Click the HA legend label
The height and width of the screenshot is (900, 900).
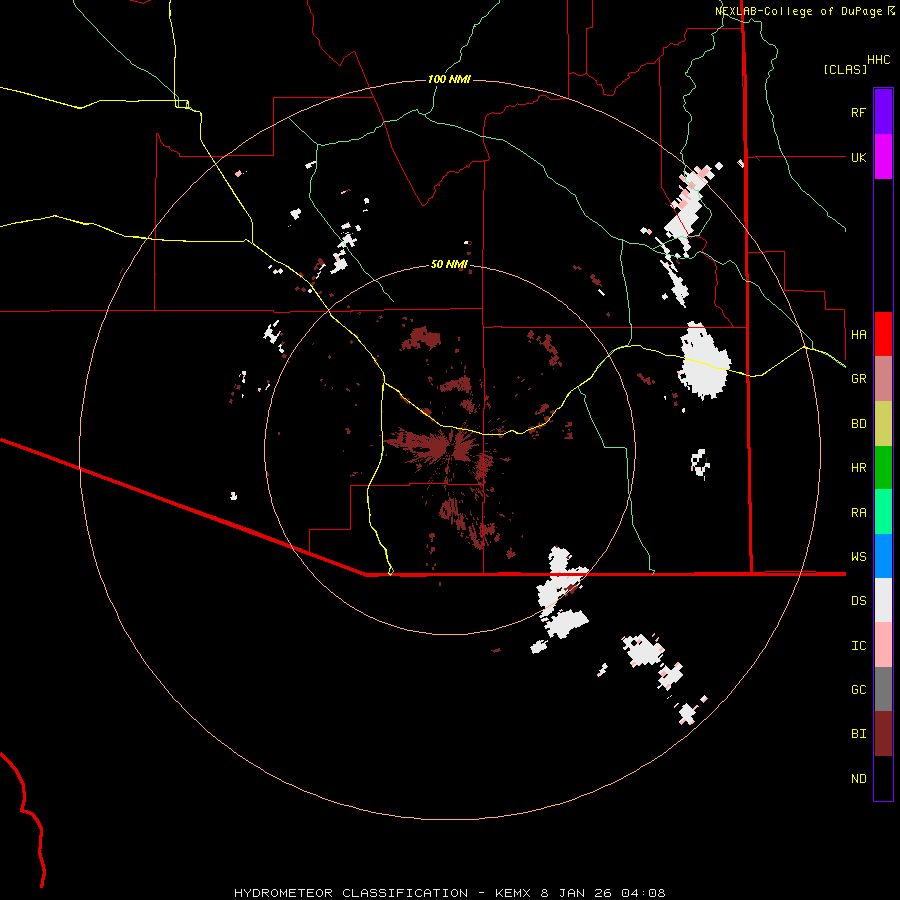point(858,335)
